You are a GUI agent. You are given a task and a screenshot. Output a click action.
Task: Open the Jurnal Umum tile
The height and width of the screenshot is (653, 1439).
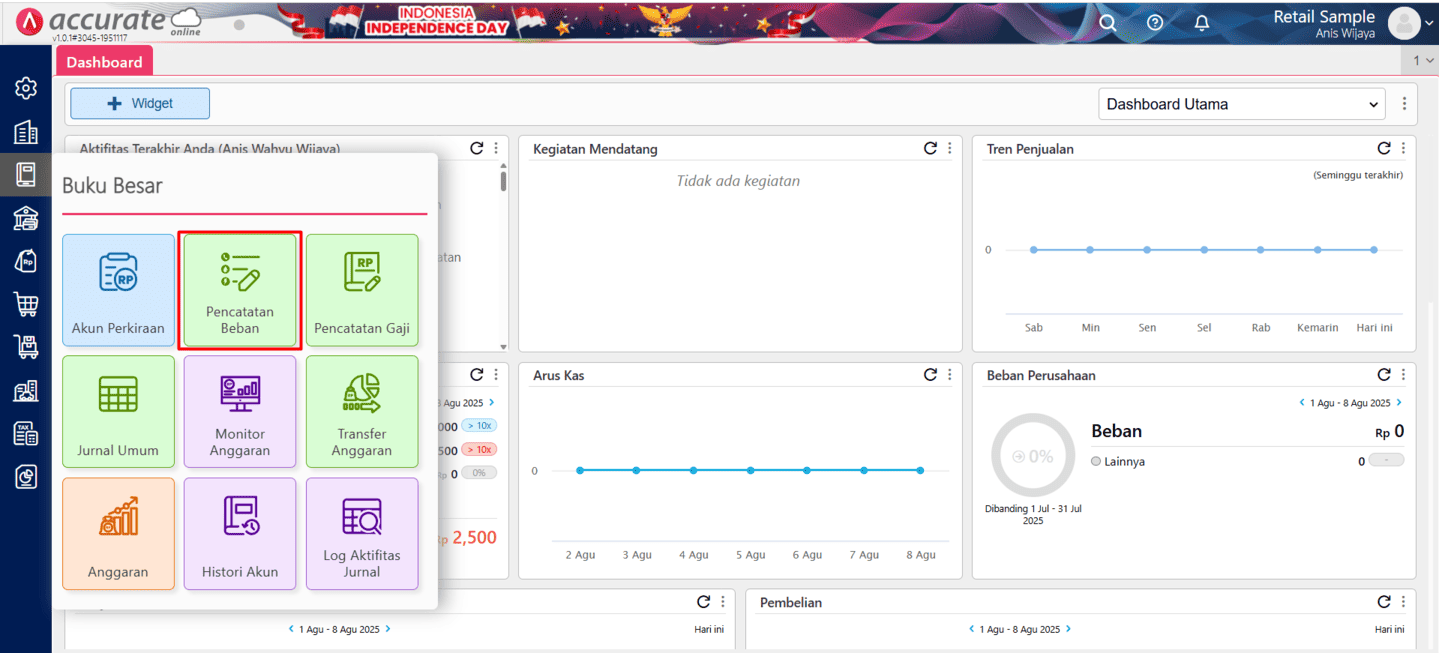coord(118,412)
